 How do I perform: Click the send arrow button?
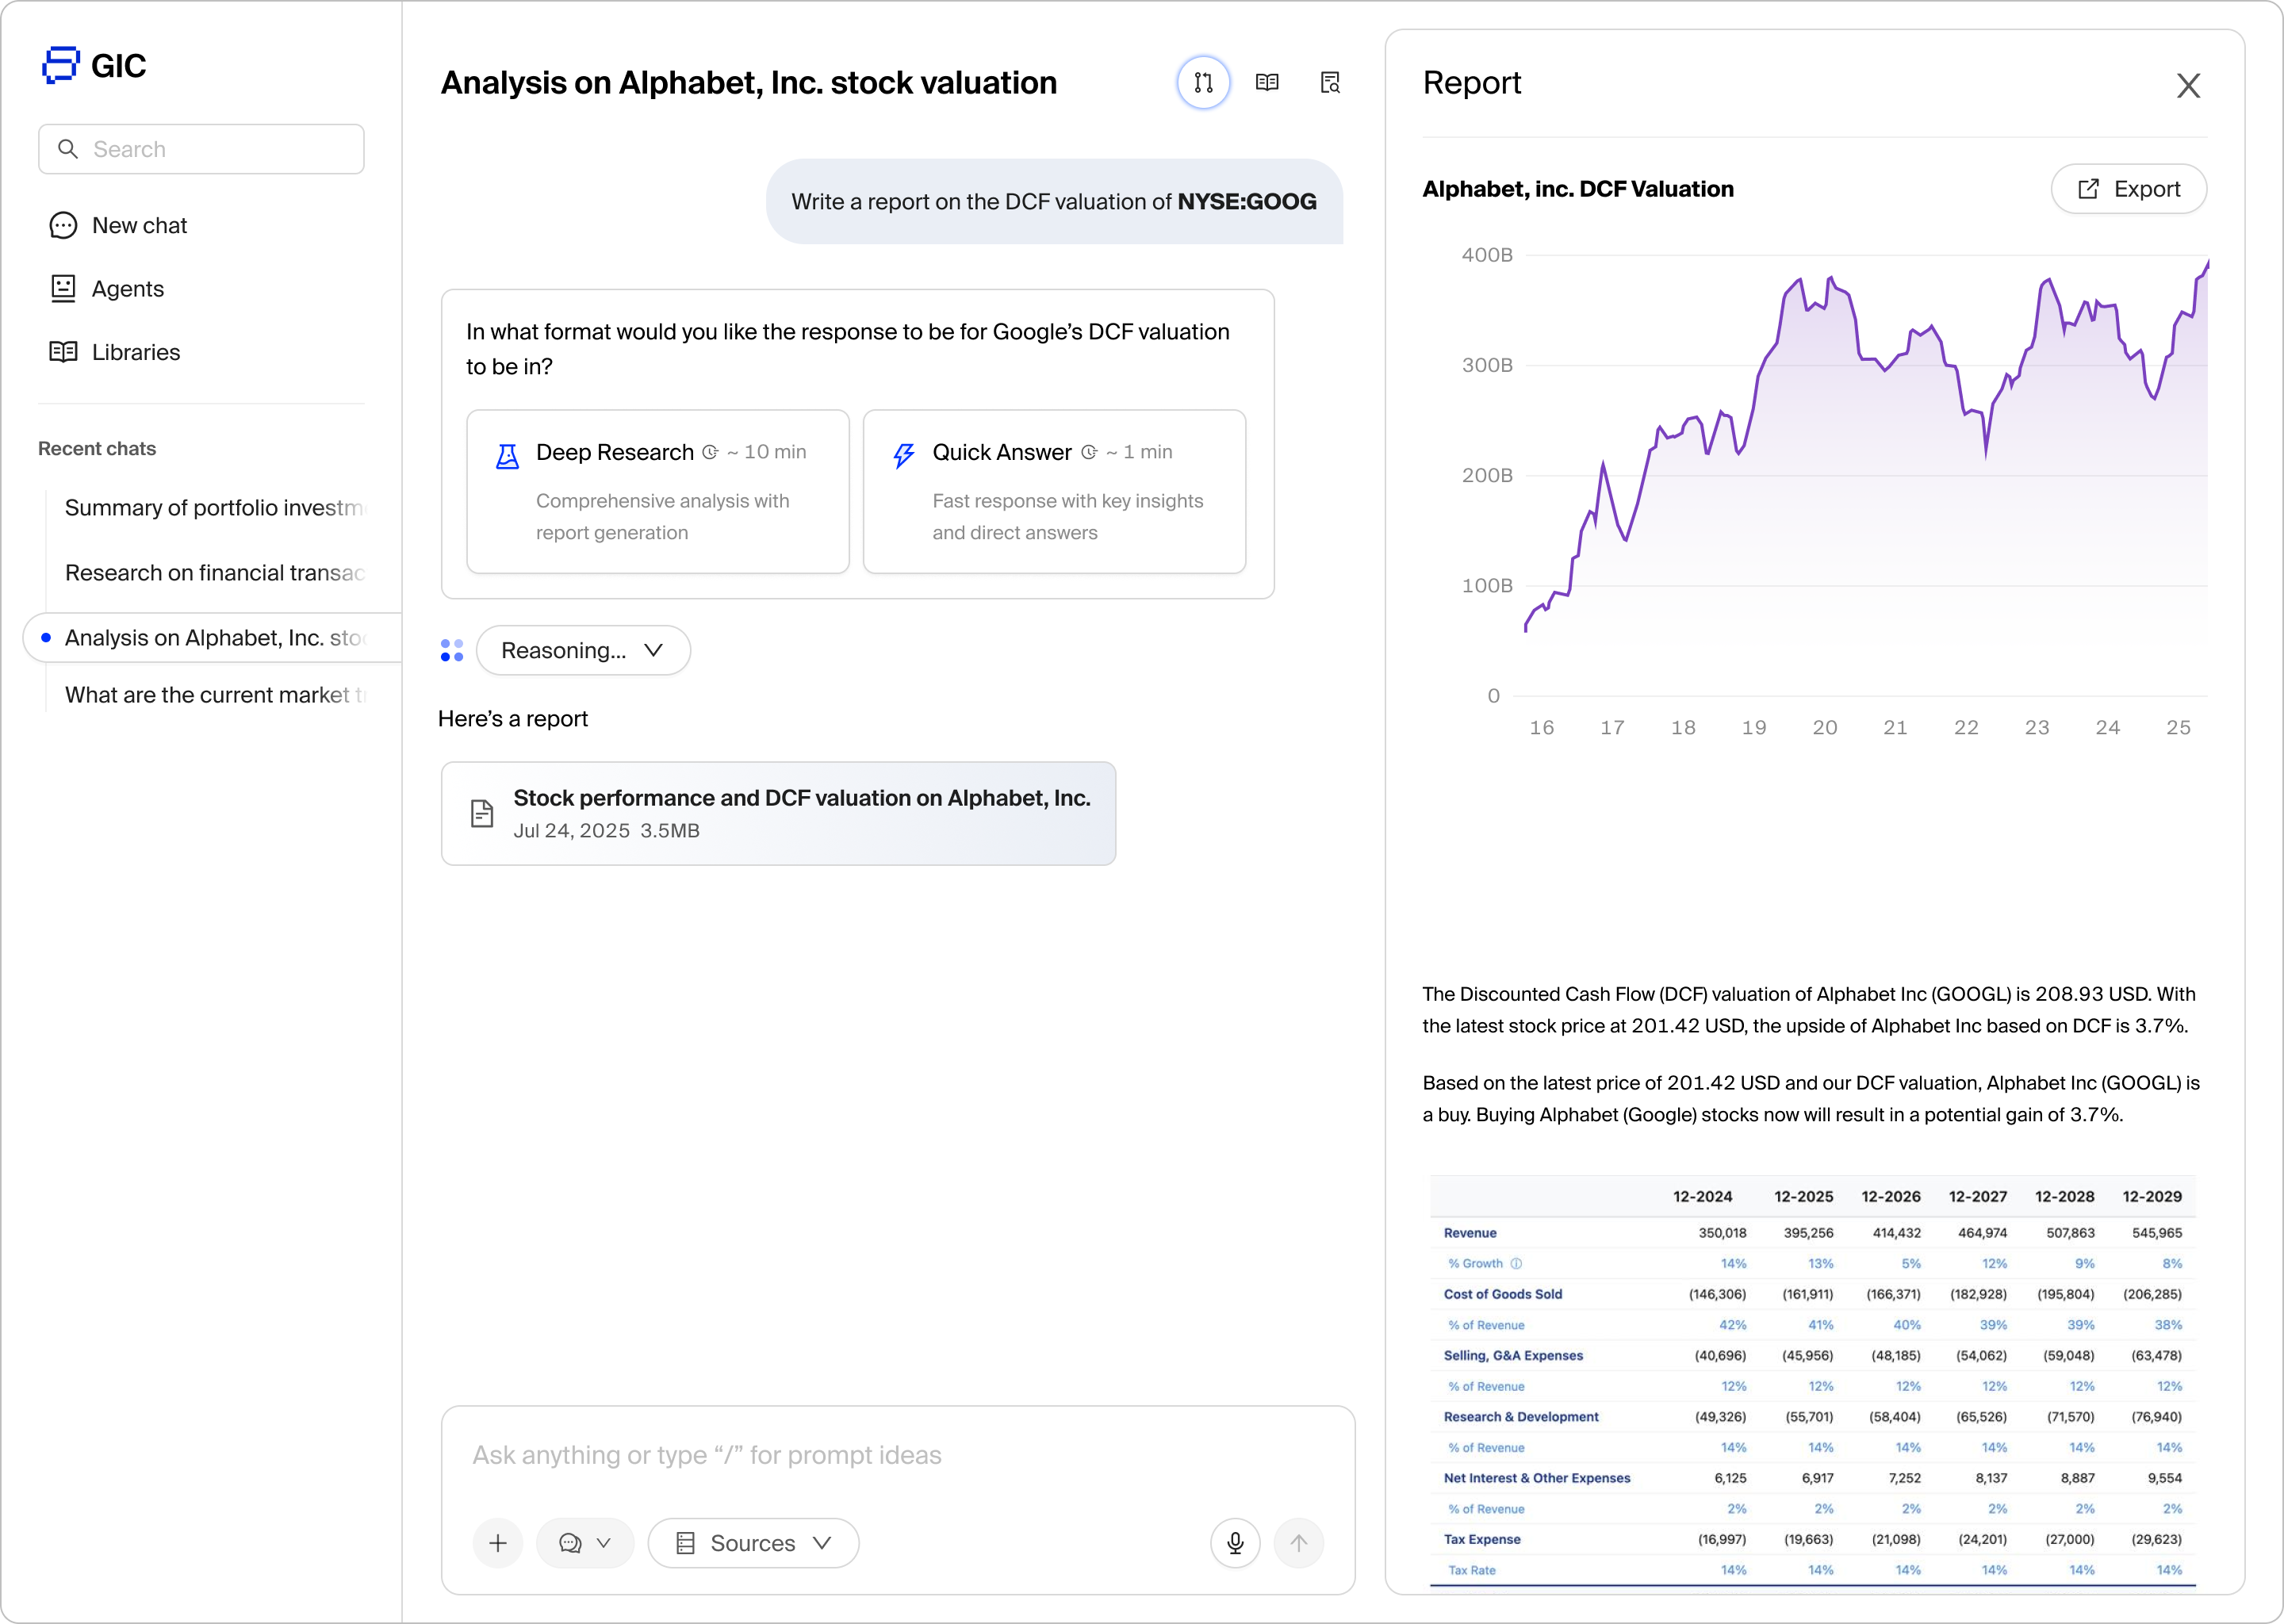pyautogui.click(x=1298, y=1543)
